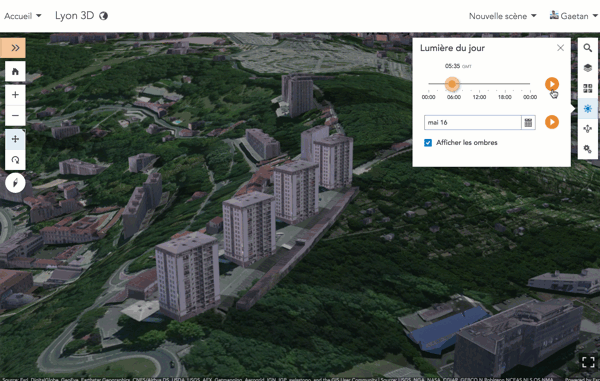Viewport: 600px width, 381px height.
Task: Click the time slider orange handle
Action: click(x=452, y=84)
